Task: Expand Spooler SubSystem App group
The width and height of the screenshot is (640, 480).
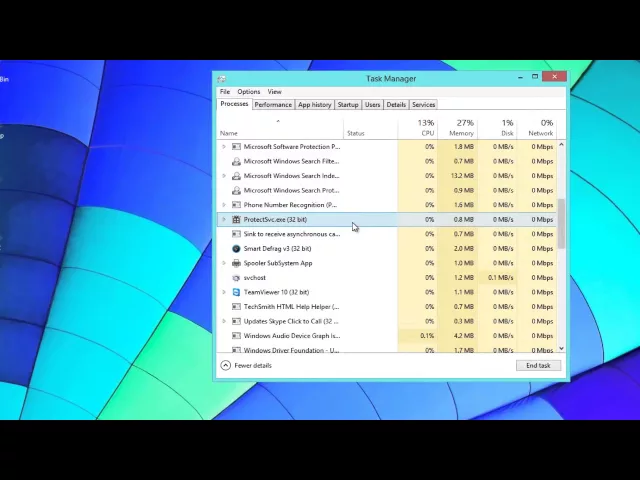Action: coord(224,263)
